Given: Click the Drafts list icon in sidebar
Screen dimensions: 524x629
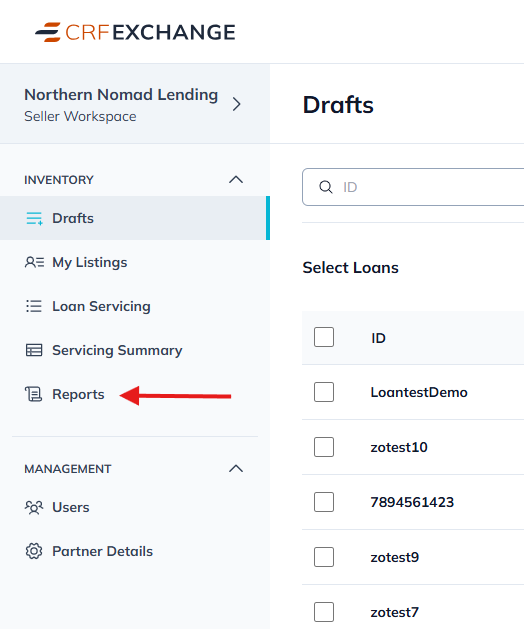Looking at the screenshot, I should (35, 218).
